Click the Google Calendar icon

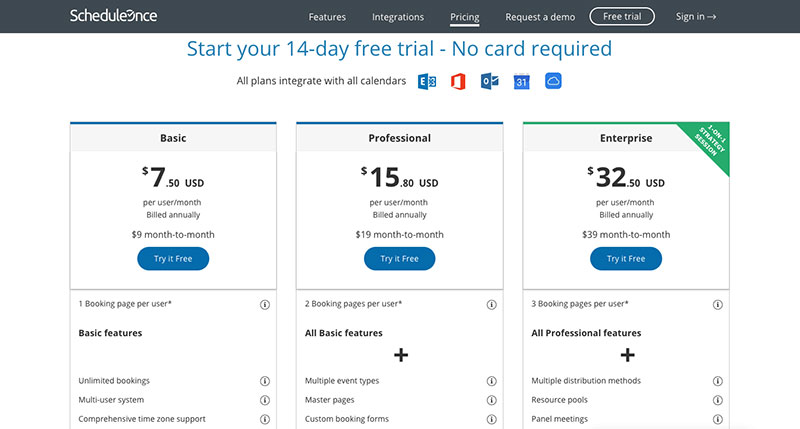521,82
